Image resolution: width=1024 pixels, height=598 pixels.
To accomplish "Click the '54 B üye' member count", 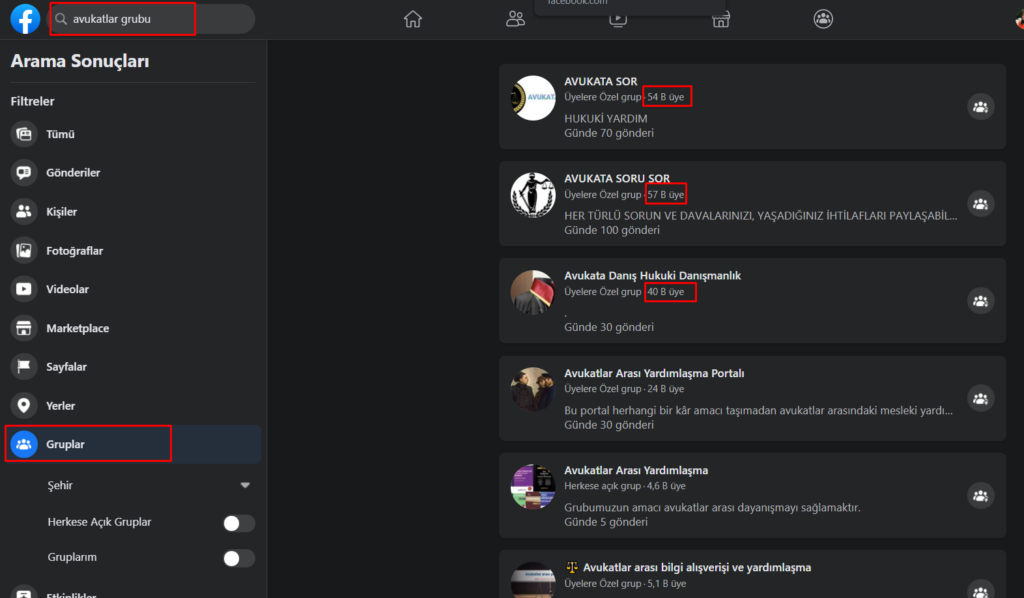I will pos(665,97).
